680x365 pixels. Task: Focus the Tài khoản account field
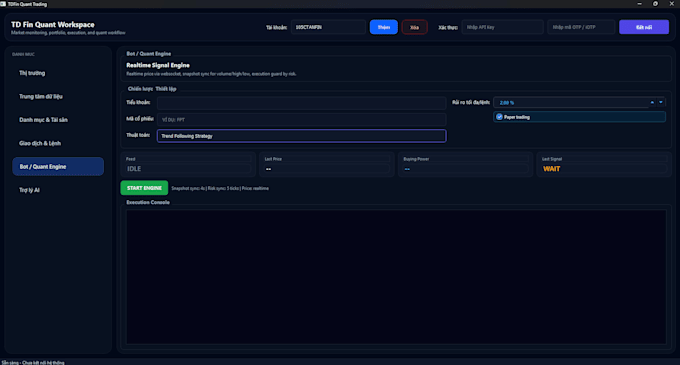328,27
